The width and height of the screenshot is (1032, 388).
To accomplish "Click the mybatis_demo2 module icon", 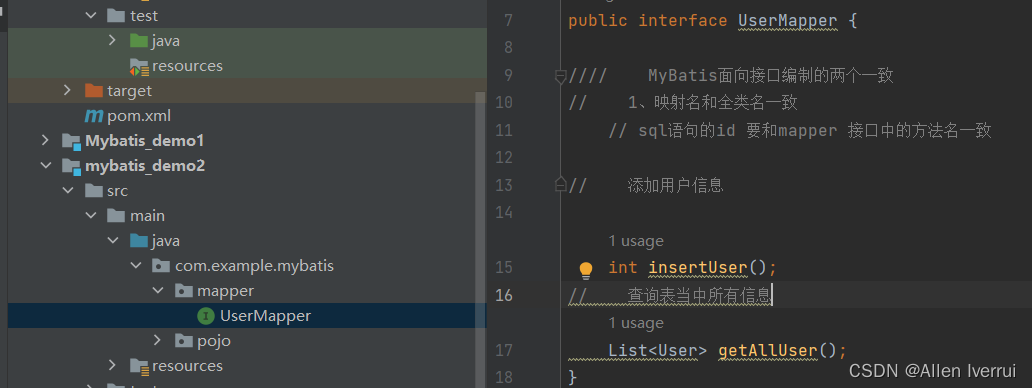I will click(71, 166).
